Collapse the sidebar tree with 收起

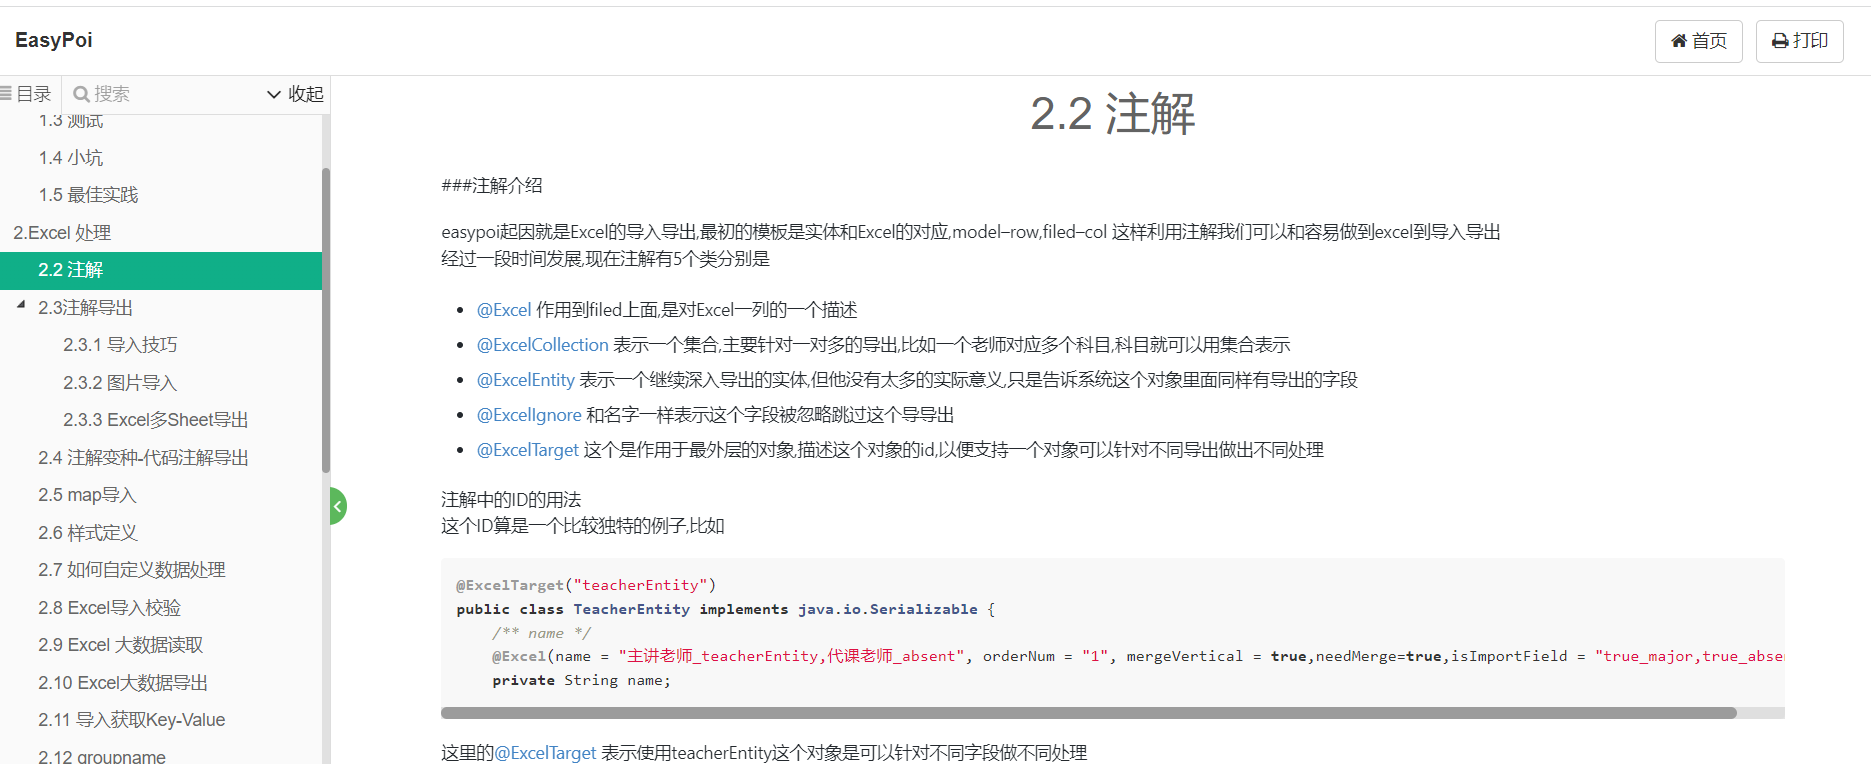point(295,94)
